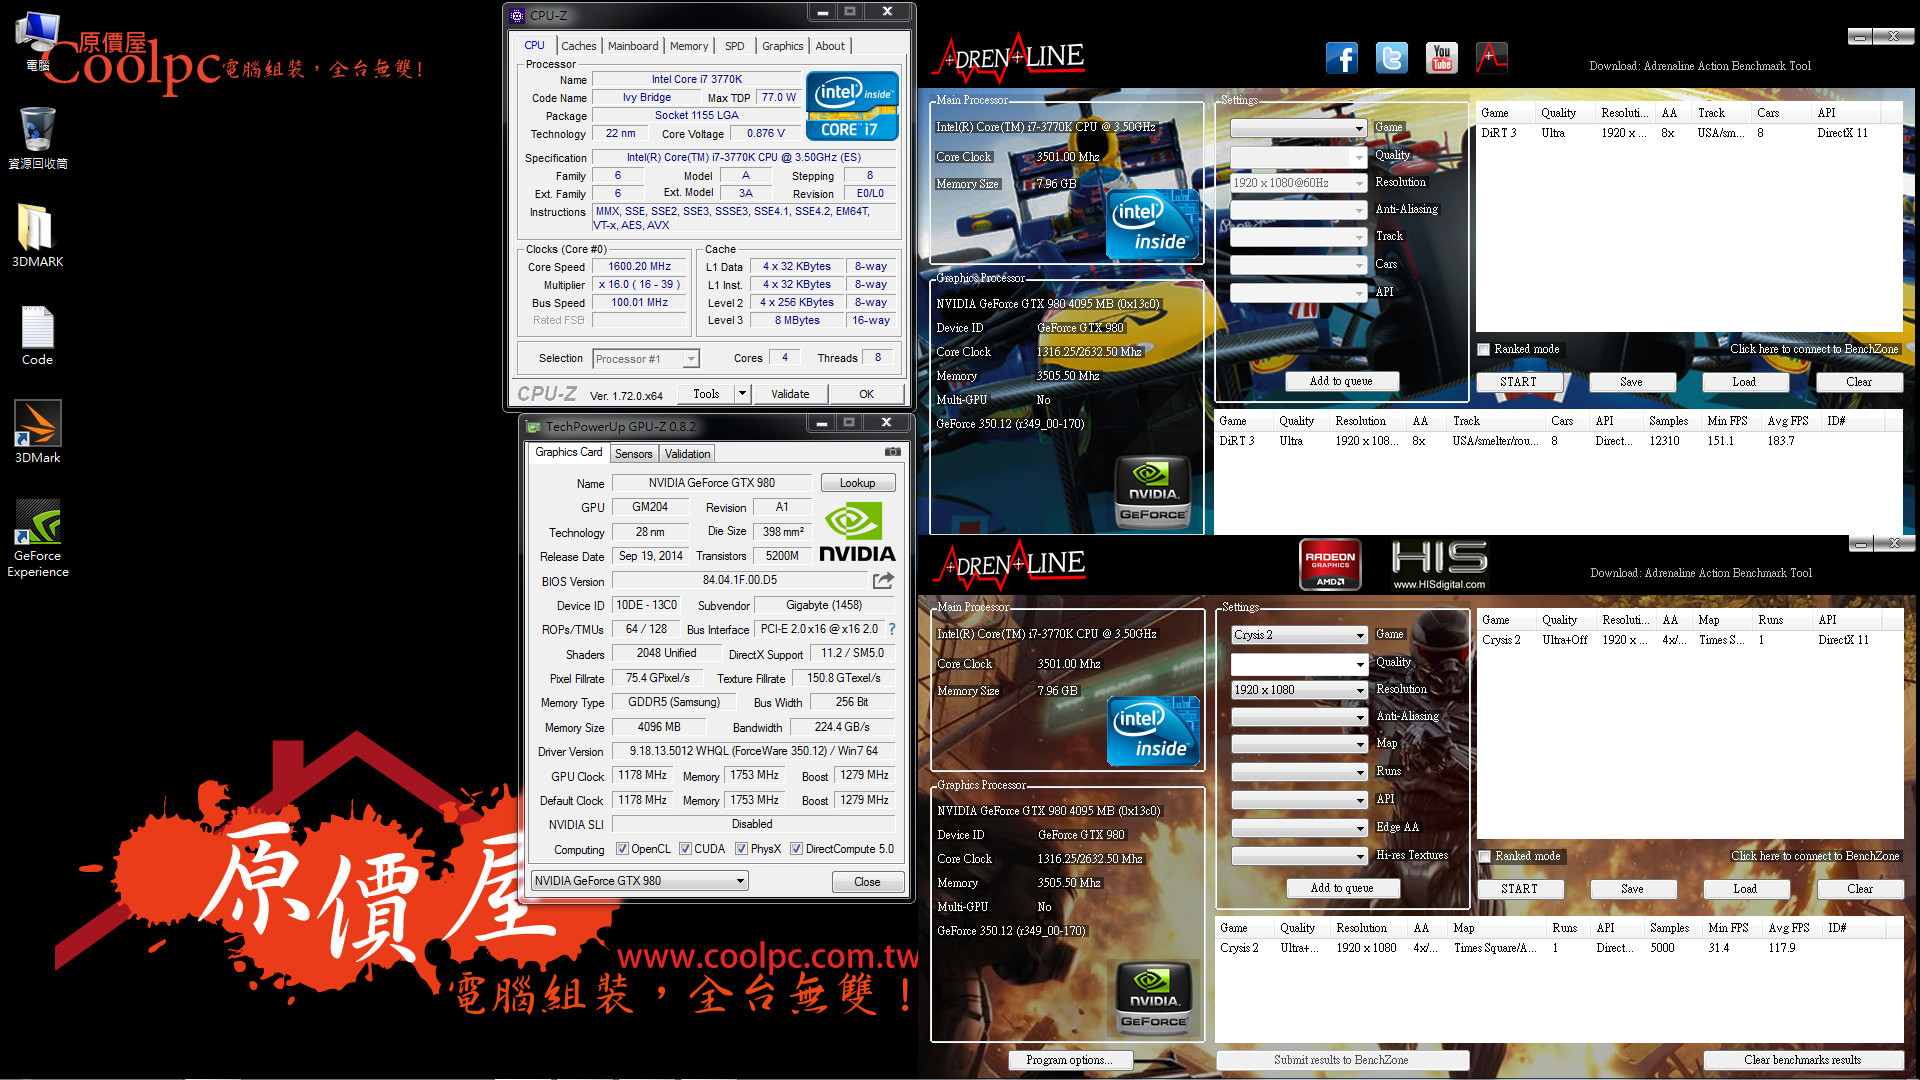Click OK in the CPU-Z window

pyautogui.click(x=866, y=394)
